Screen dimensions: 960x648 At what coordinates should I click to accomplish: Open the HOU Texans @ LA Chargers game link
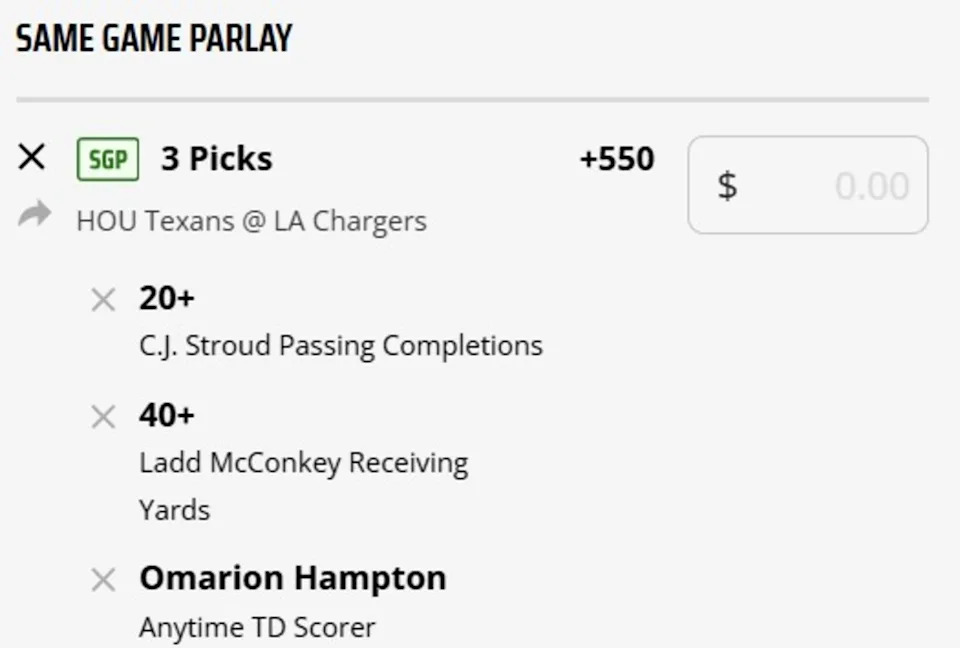click(x=250, y=221)
